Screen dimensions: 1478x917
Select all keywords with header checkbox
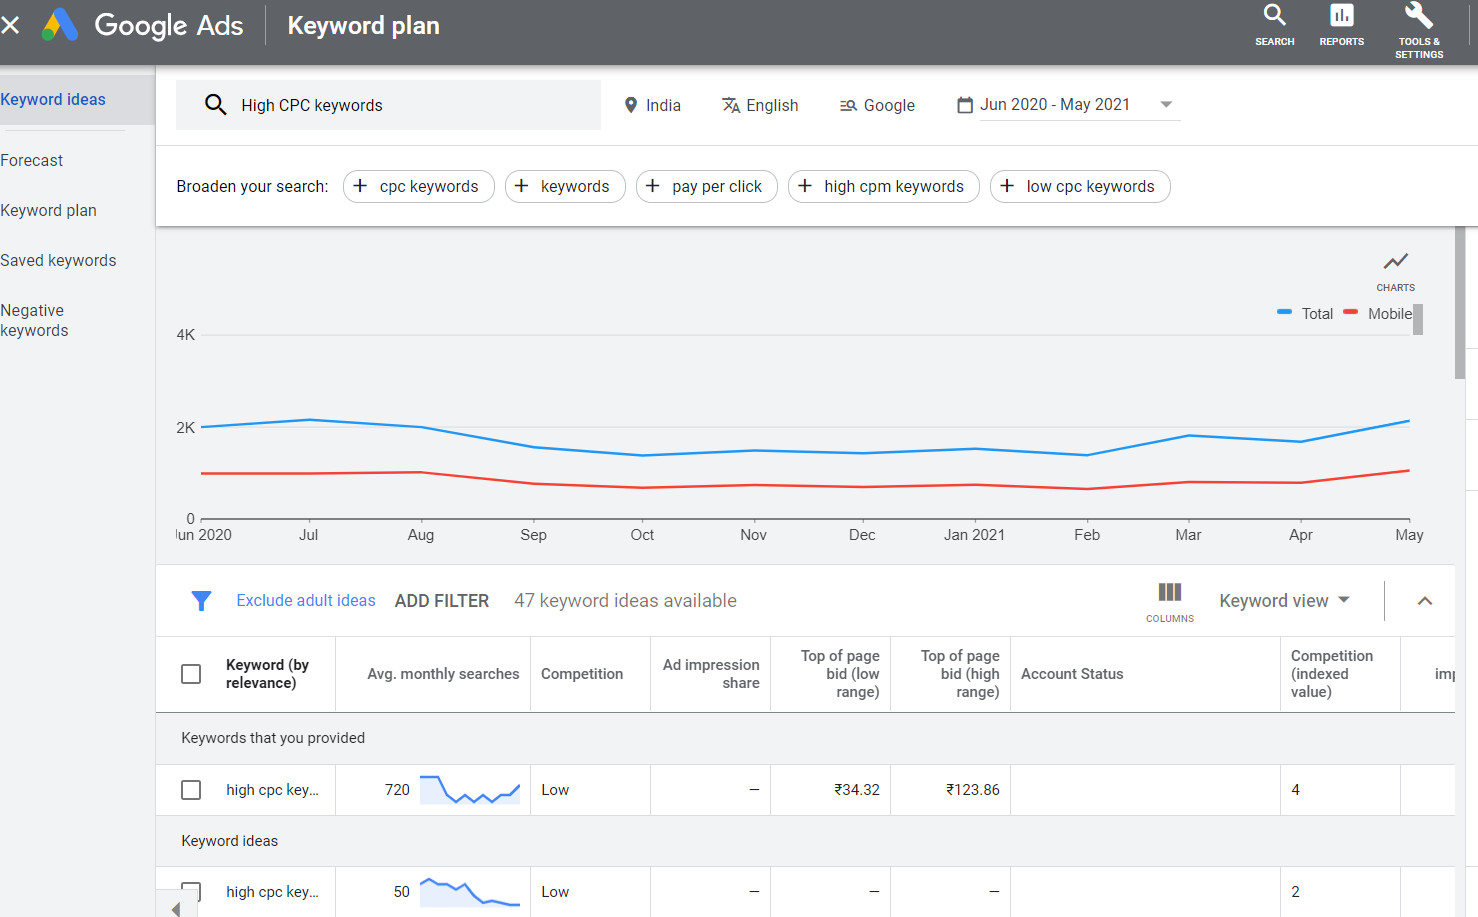point(191,674)
